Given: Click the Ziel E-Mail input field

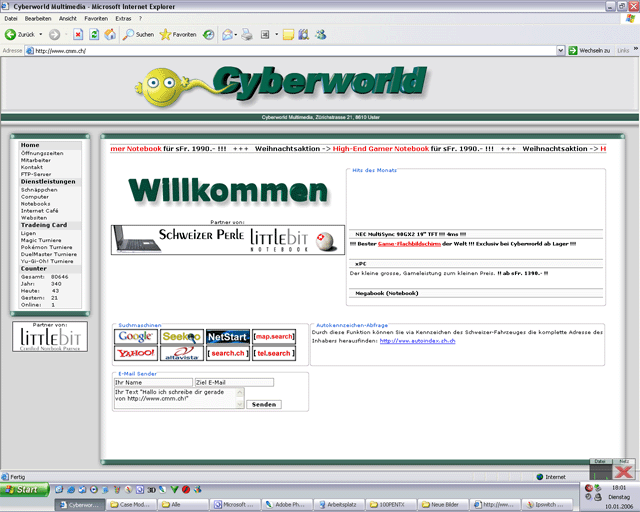Looking at the screenshot, I should click(x=234, y=383).
